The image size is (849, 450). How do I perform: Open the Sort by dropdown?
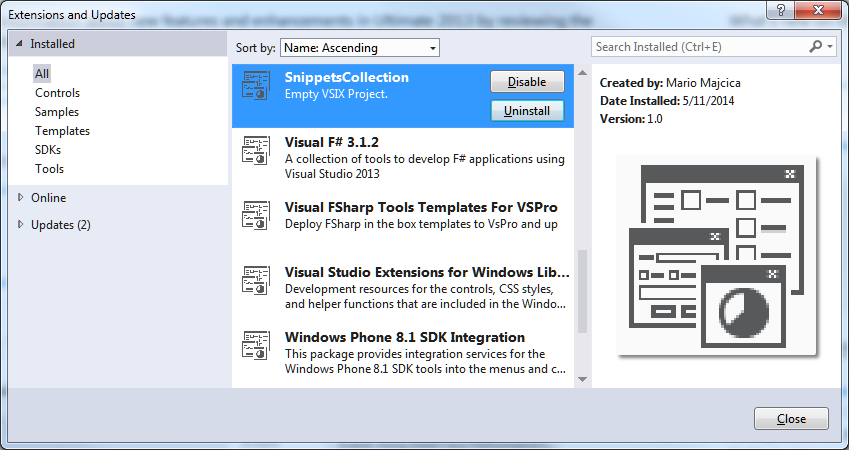tap(360, 48)
